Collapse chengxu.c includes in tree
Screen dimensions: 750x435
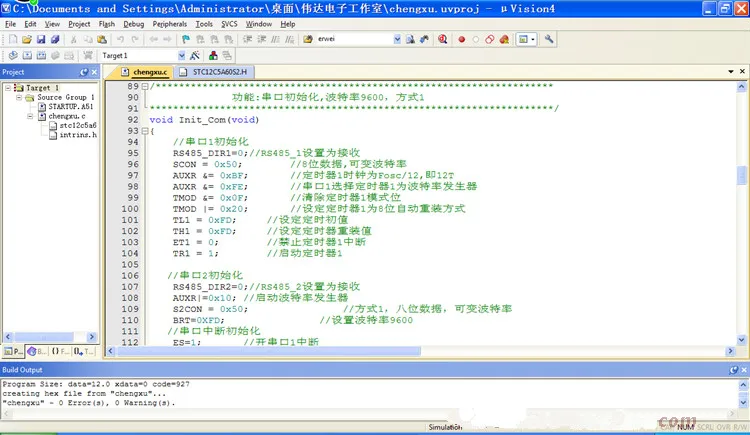point(30,116)
